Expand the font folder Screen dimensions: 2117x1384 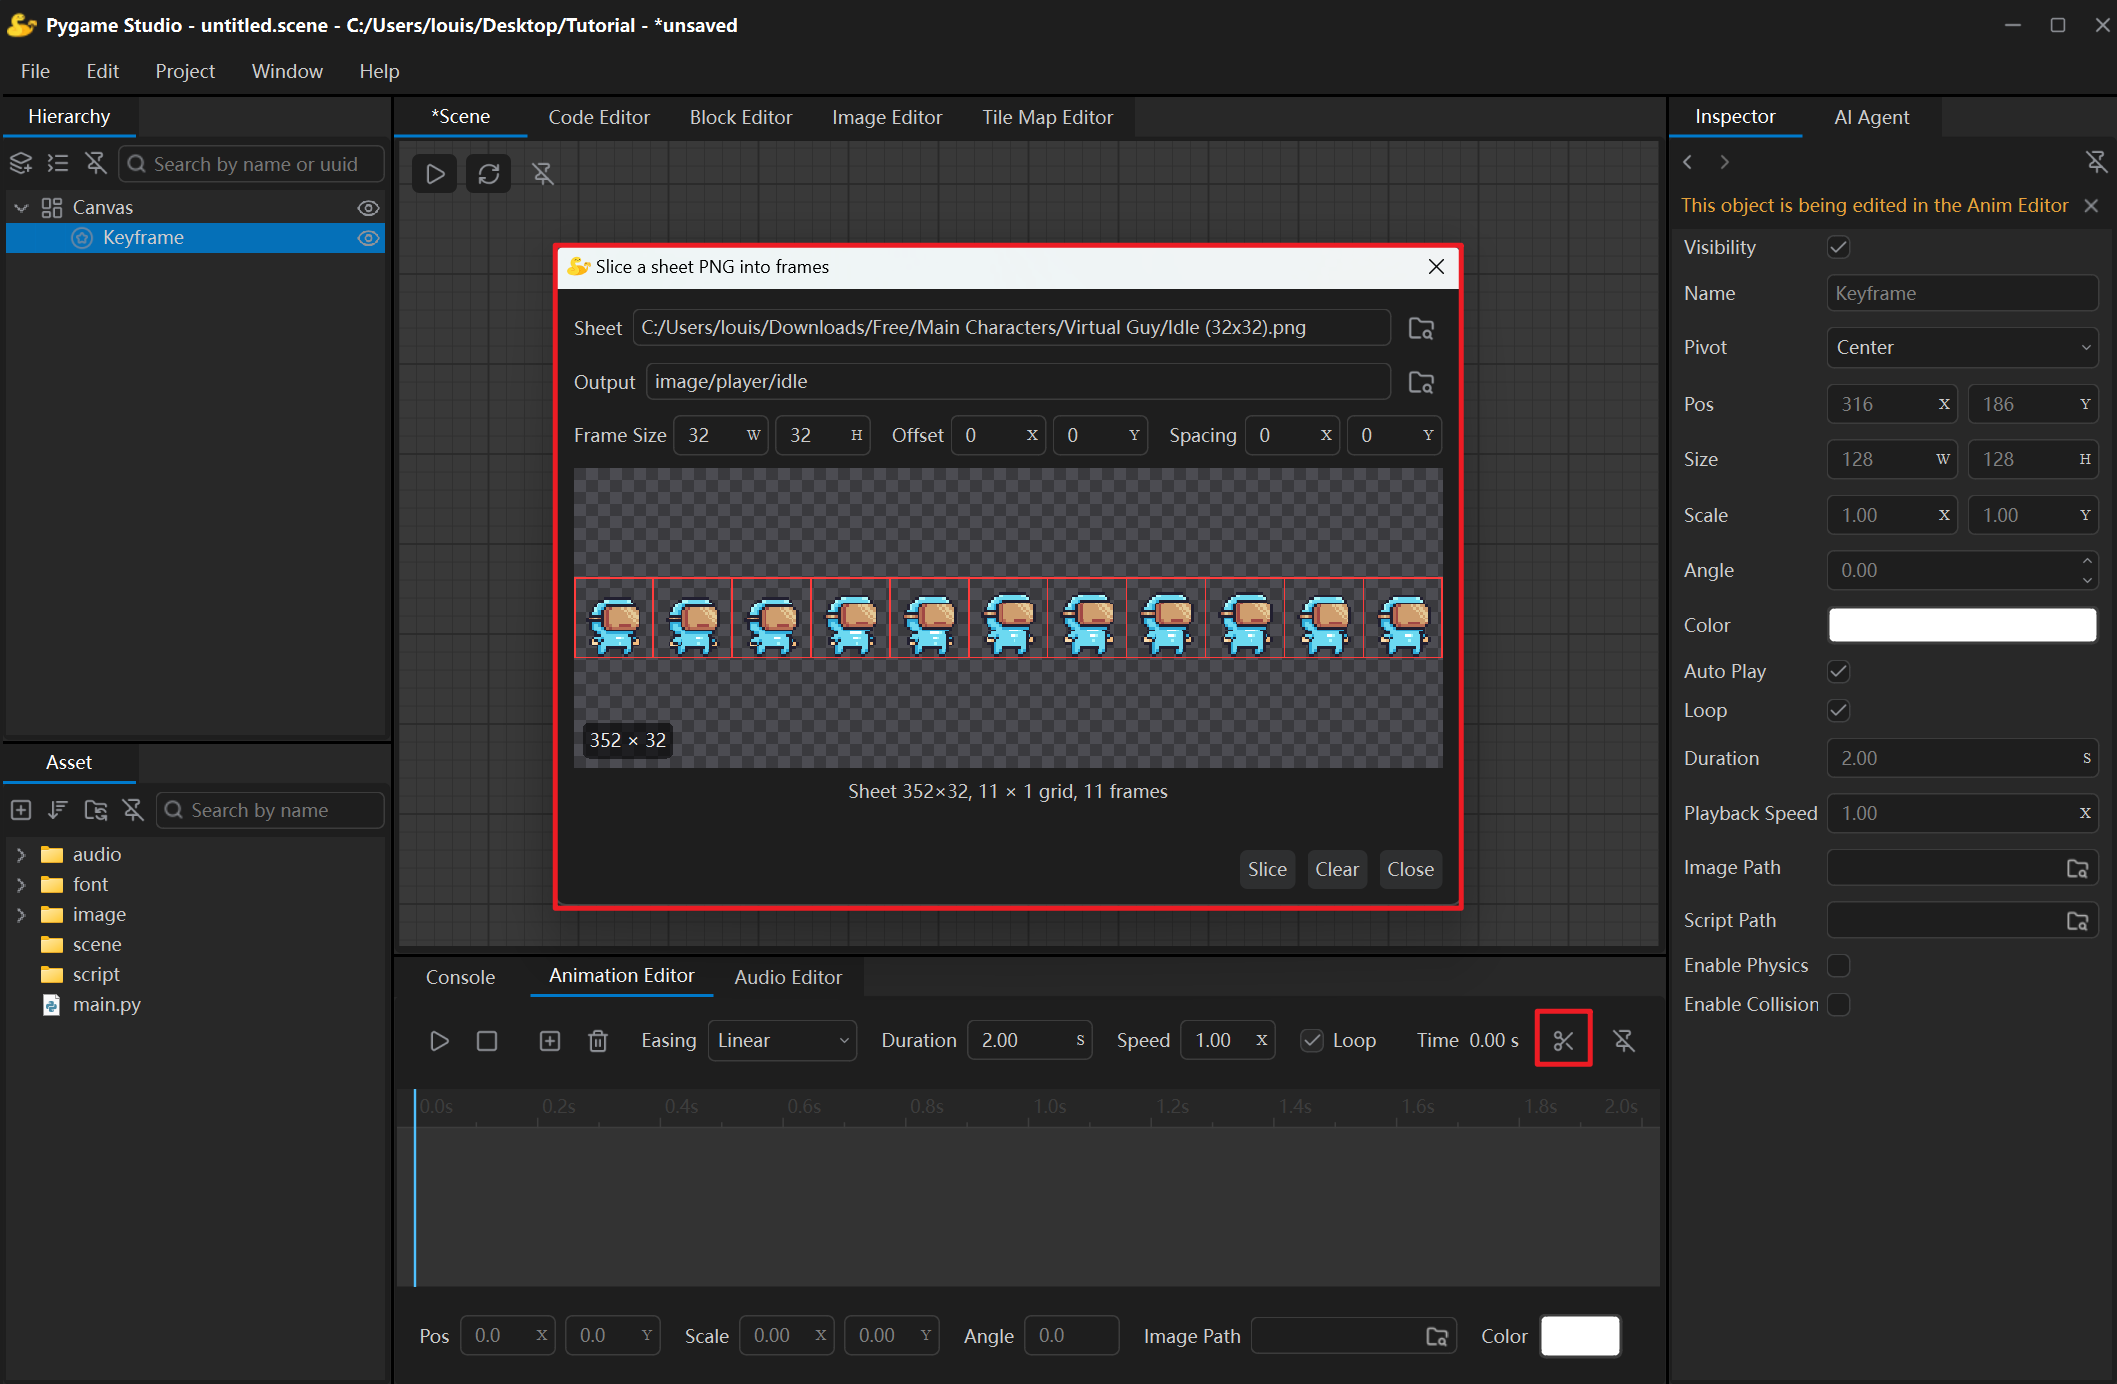pos(21,885)
